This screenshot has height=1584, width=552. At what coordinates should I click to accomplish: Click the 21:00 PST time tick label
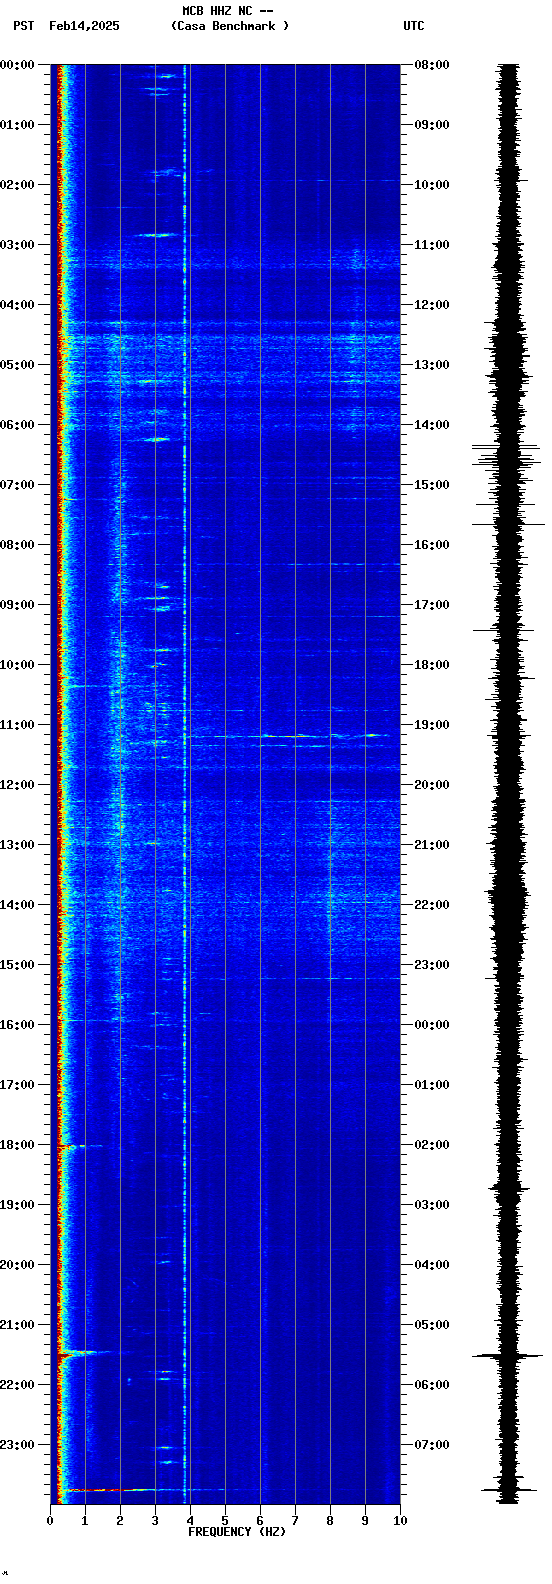click(18, 1325)
